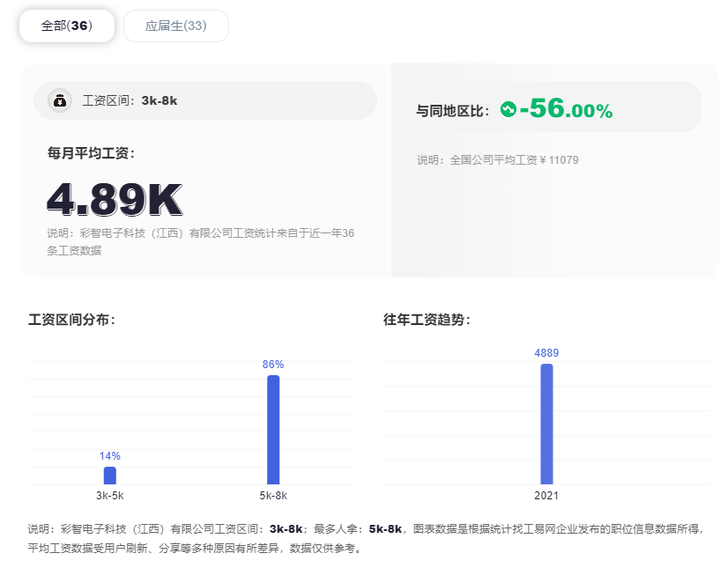The width and height of the screenshot is (720, 568).
Task: Click the note about 近一年36条工资数据
Action: click(201, 242)
